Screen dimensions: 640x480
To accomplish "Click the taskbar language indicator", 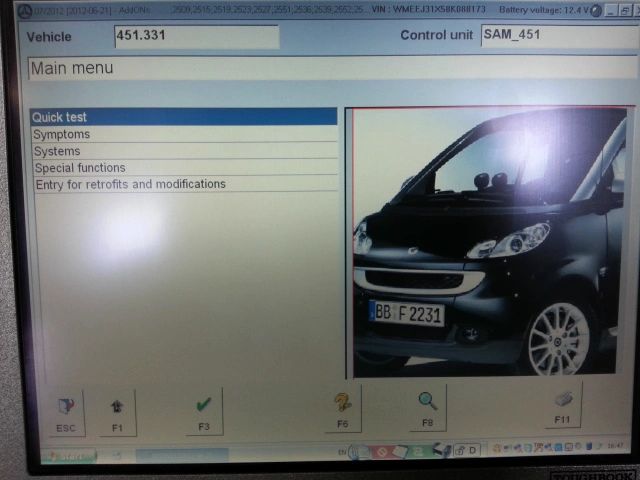I will click(x=342, y=452).
